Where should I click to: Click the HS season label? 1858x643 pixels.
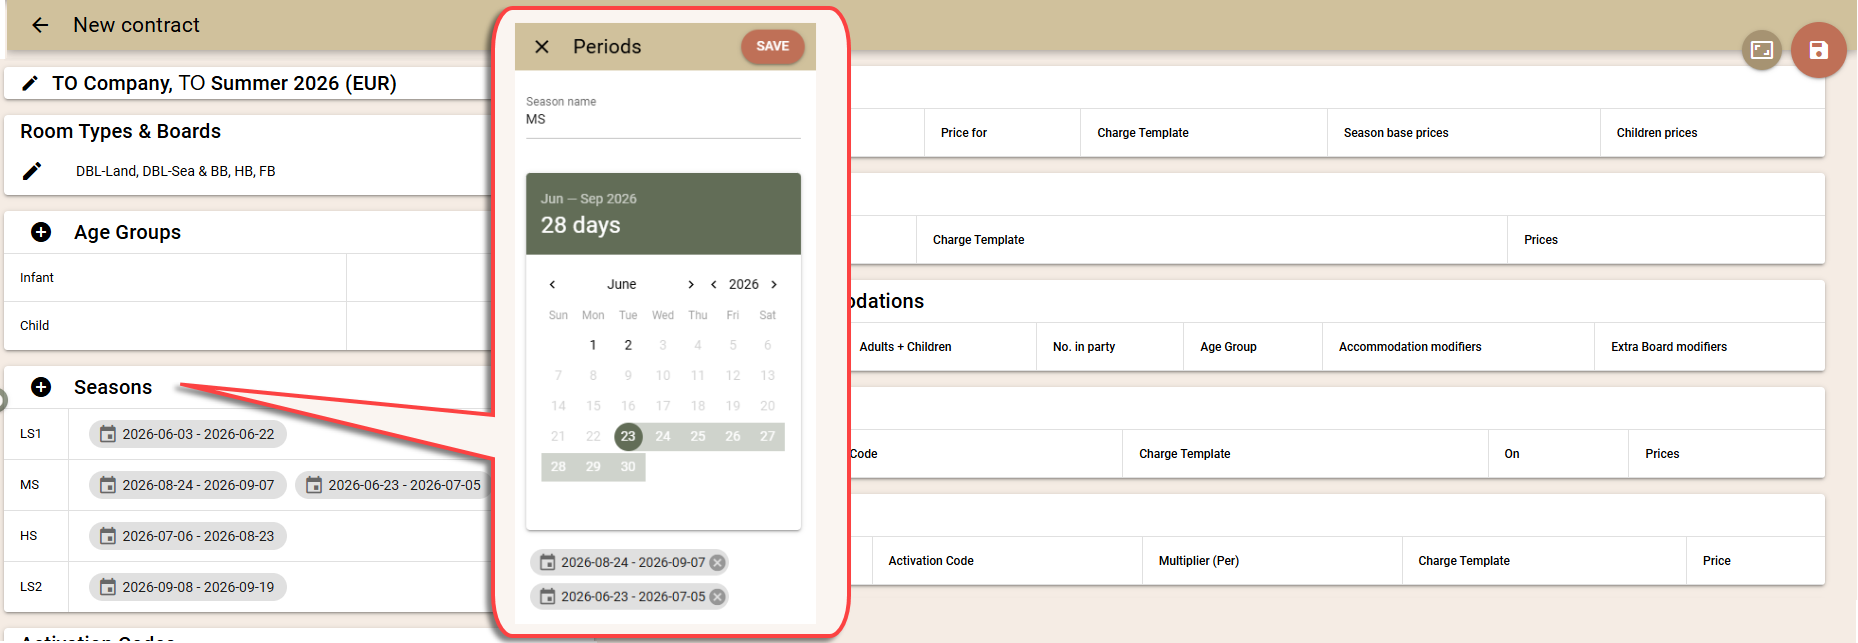[x=29, y=536]
